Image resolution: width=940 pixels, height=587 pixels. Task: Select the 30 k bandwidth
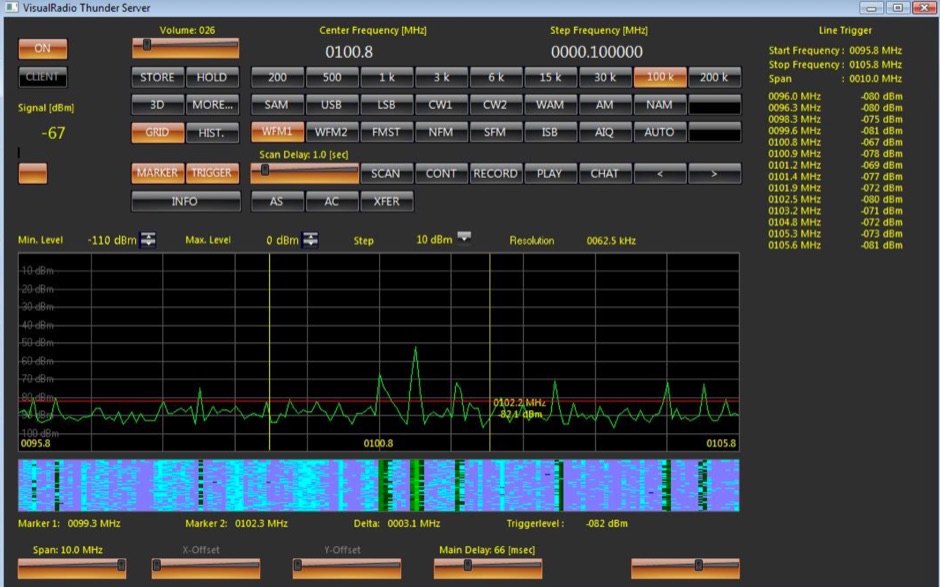pos(605,77)
